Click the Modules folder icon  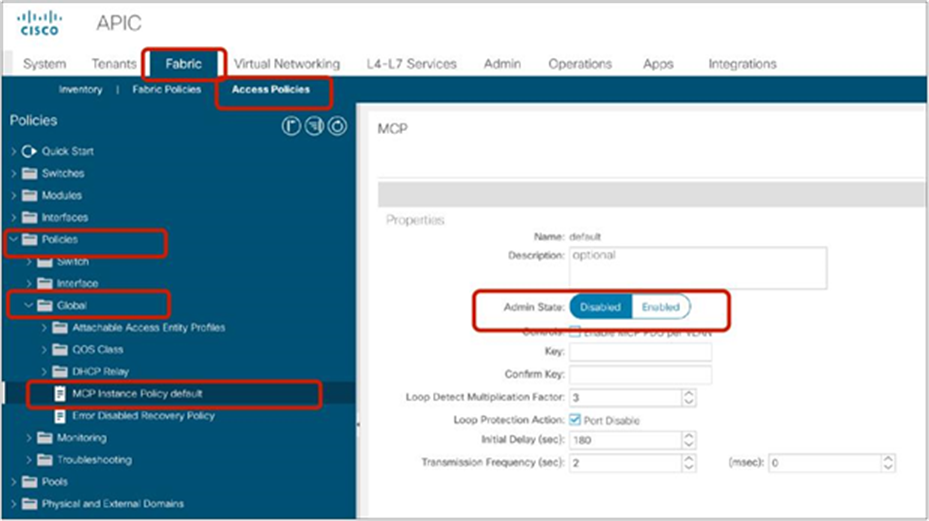coord(29,195)
